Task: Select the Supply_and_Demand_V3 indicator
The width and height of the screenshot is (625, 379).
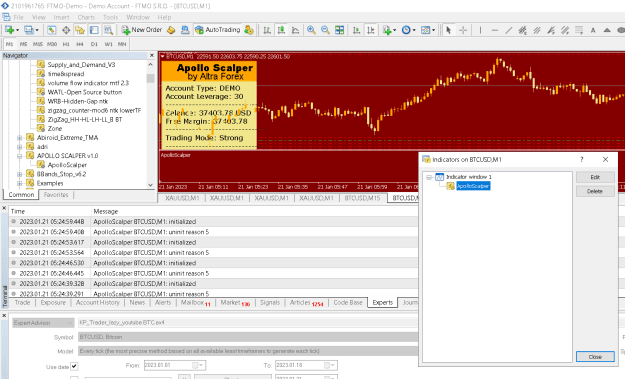Action: [x=81, y=65]
